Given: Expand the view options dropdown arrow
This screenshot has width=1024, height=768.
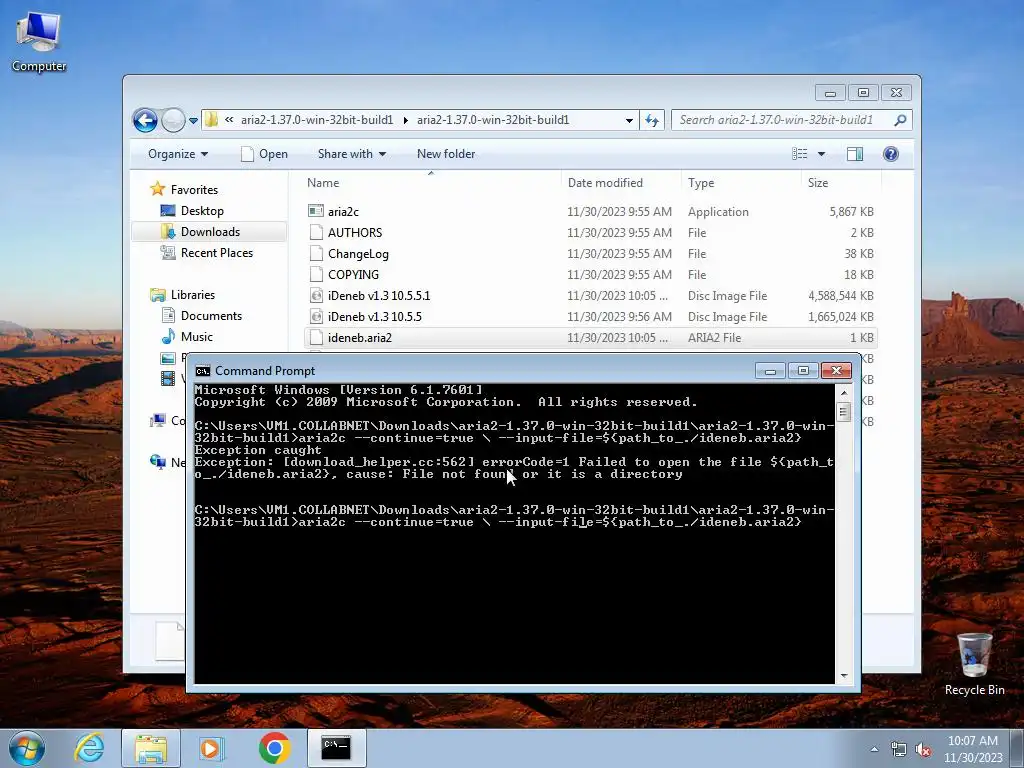Looking at the screenshot, I should (822, 154).
